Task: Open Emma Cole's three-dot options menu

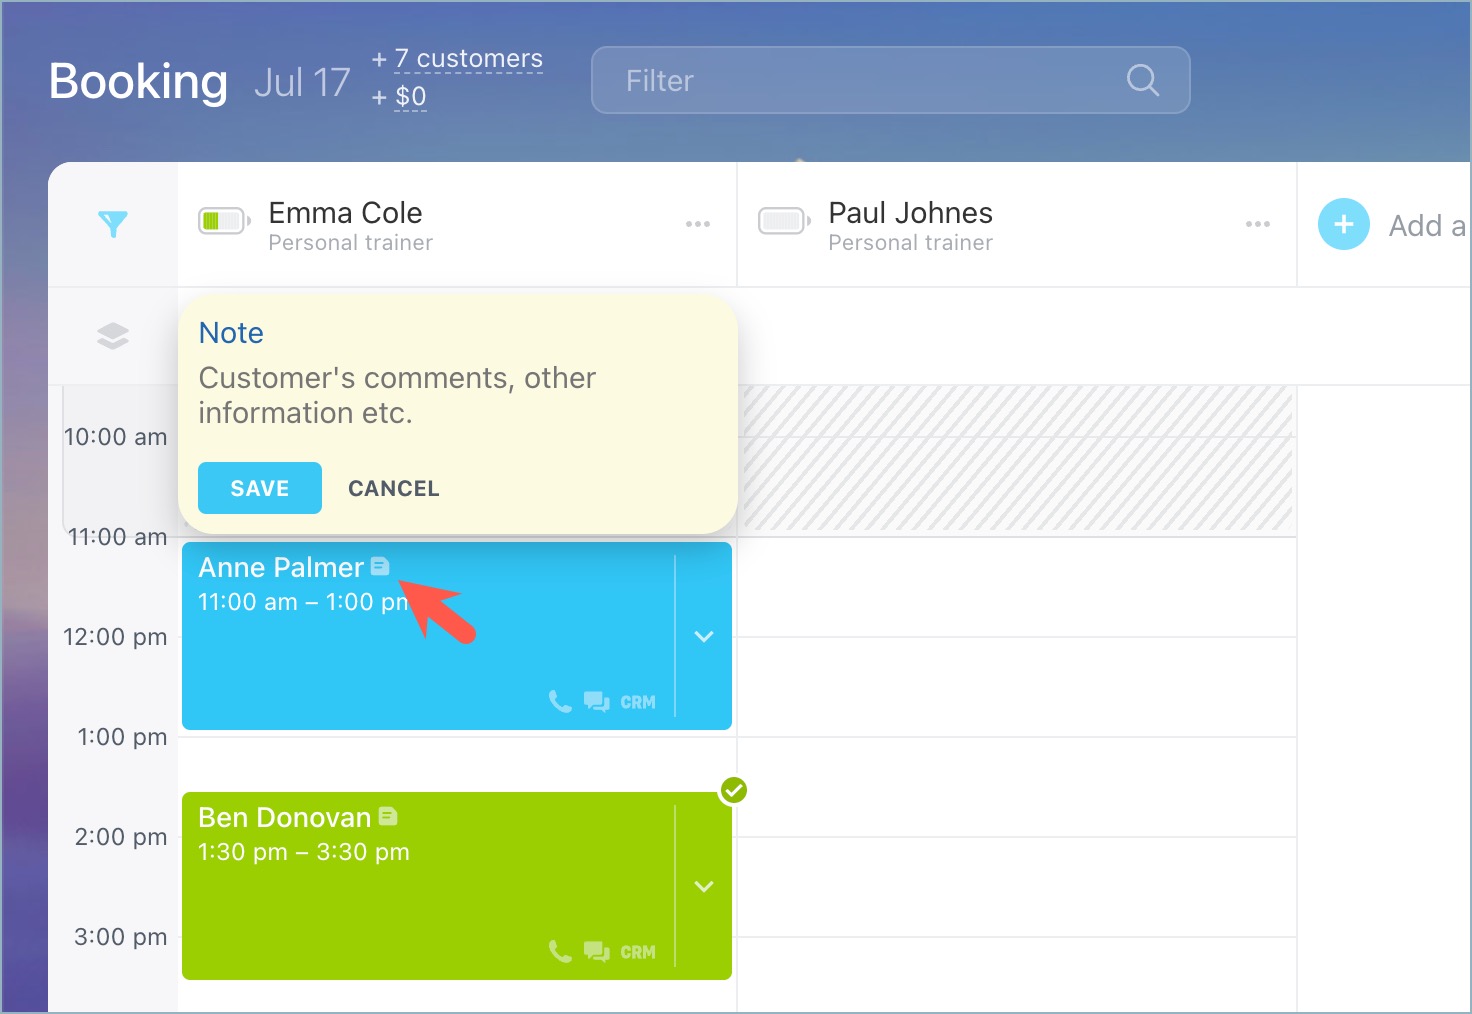Action: [x=698, y=224]
